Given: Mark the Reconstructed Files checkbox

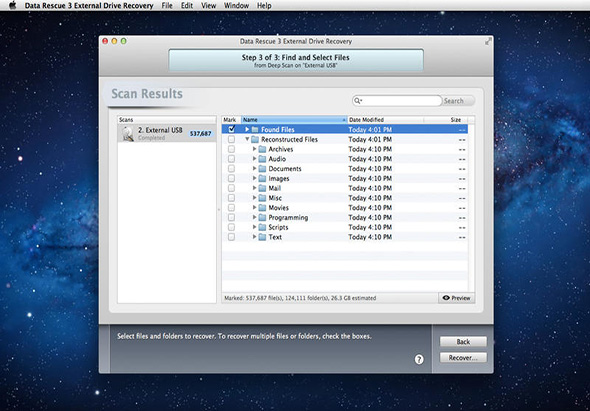Looking at the screenshot, I should click(231, 140).
